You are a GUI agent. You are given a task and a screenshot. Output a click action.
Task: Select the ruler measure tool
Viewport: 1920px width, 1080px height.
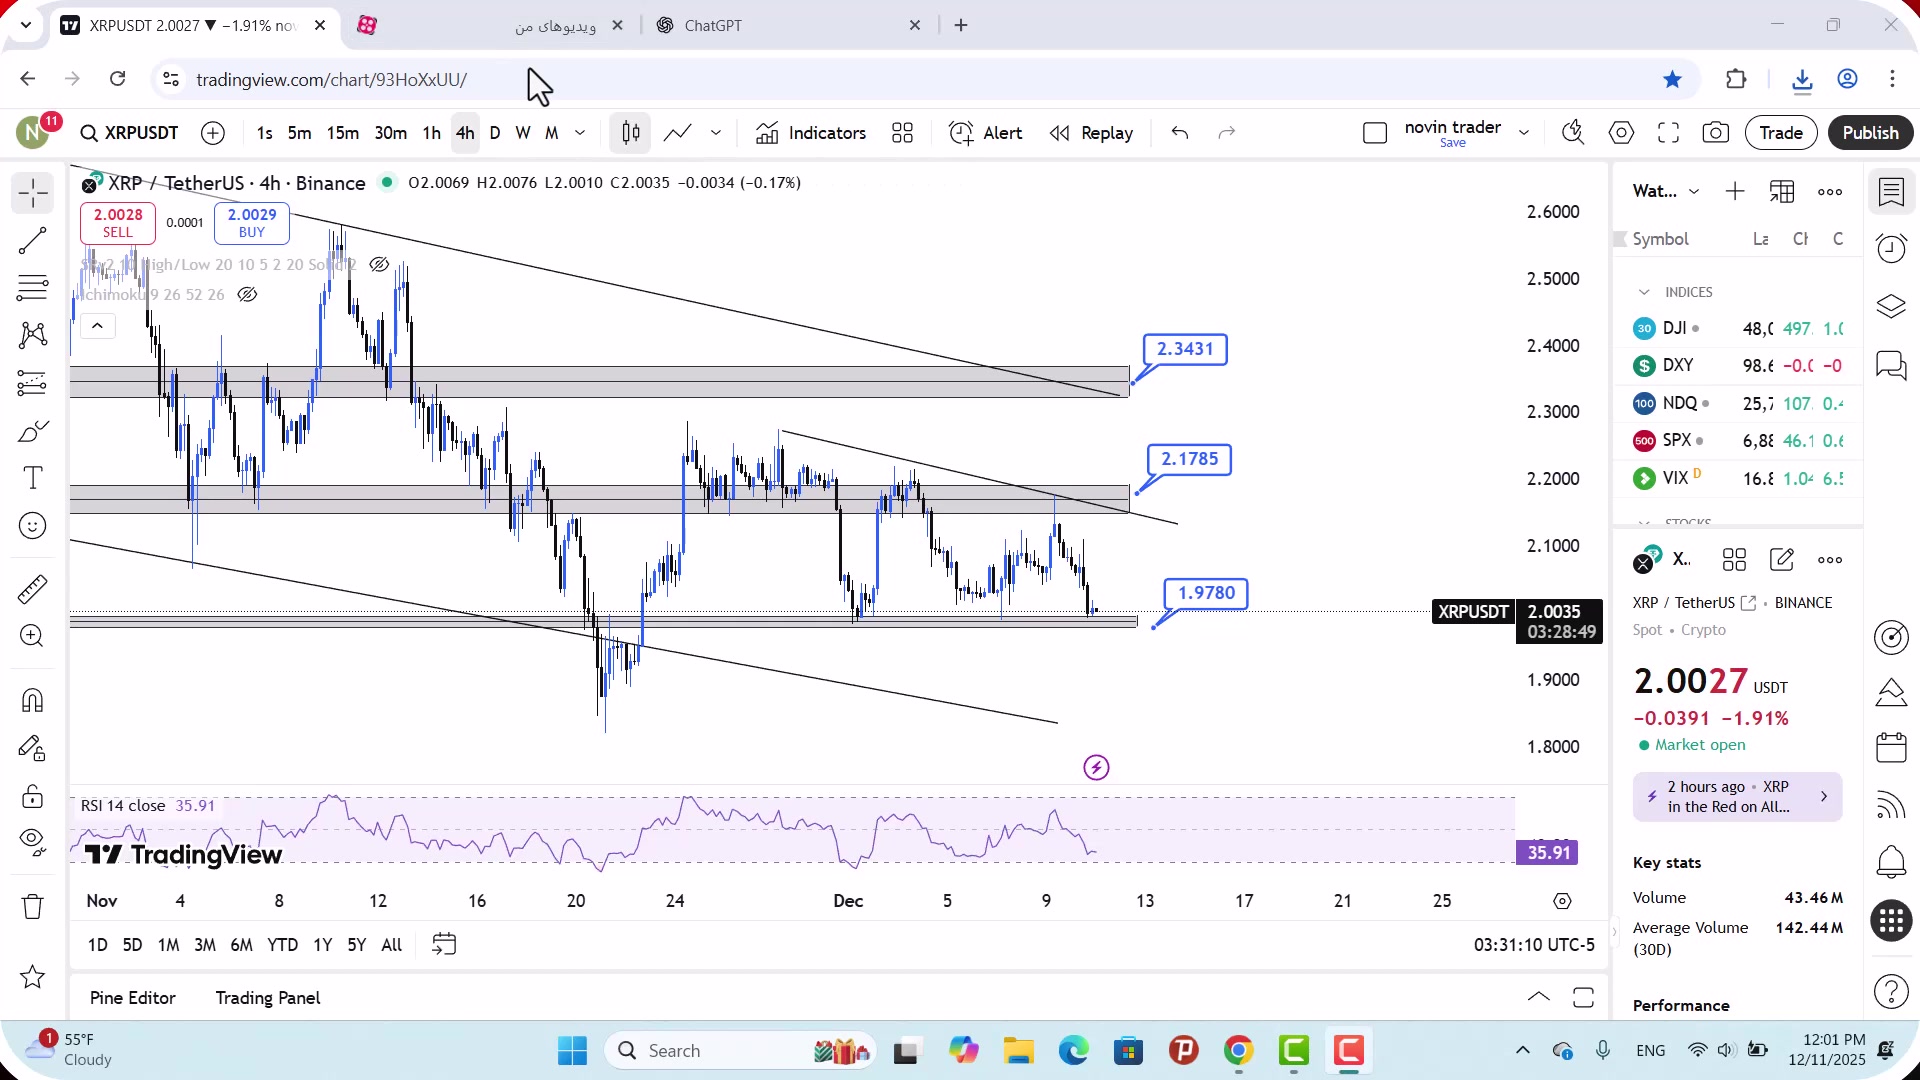pyautogui.click(x=32, y=589)
